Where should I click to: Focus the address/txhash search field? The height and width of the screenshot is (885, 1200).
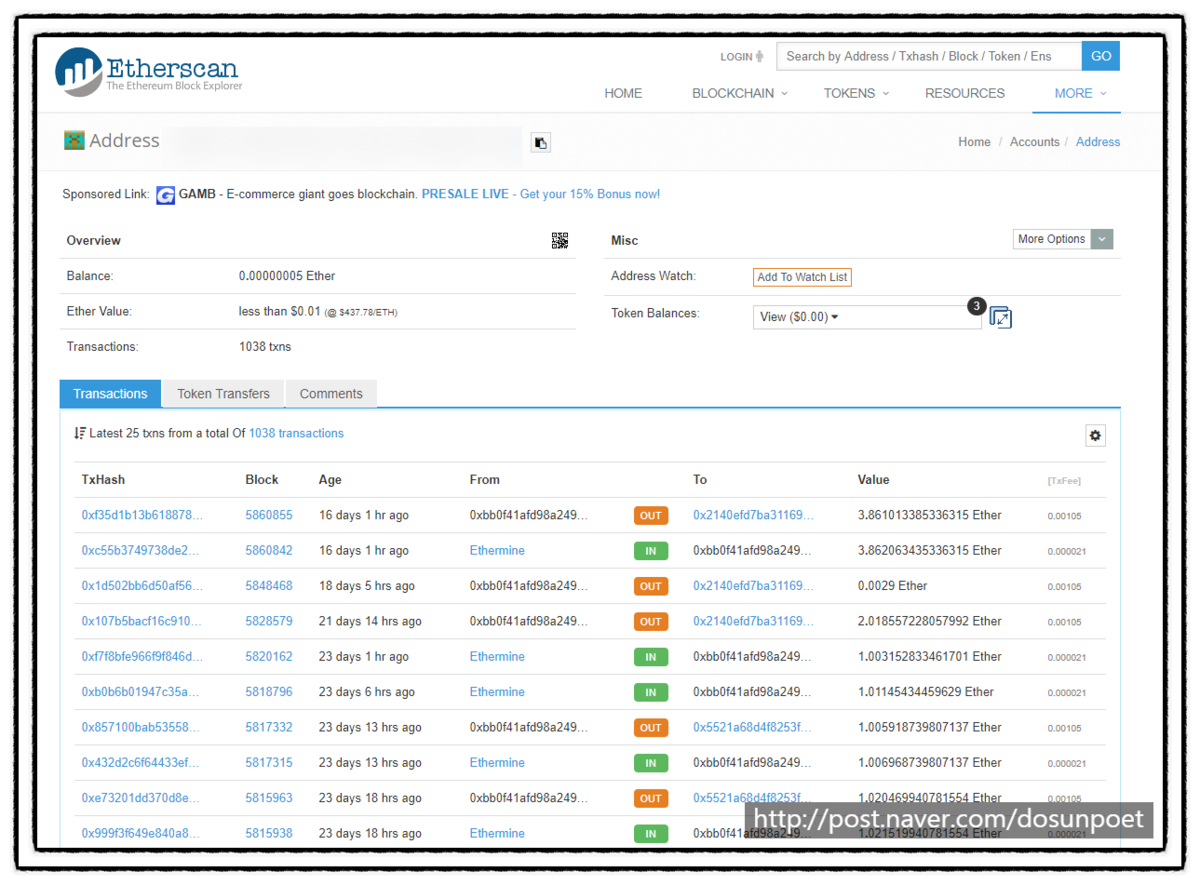tap(929, 56)
